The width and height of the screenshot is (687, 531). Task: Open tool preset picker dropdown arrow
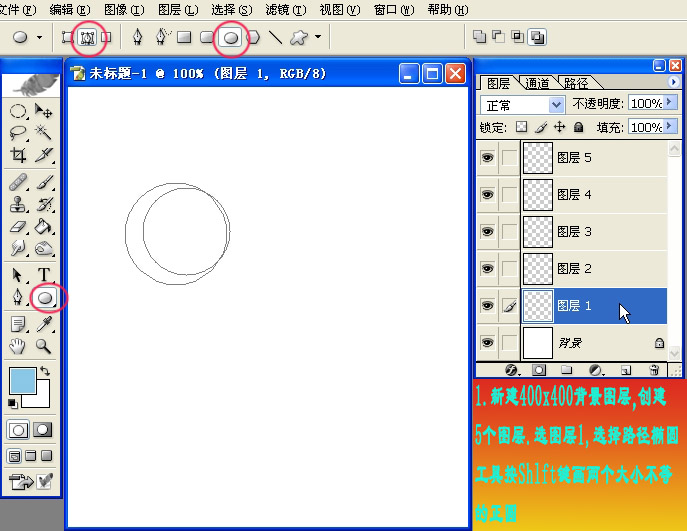coord(39,38)
